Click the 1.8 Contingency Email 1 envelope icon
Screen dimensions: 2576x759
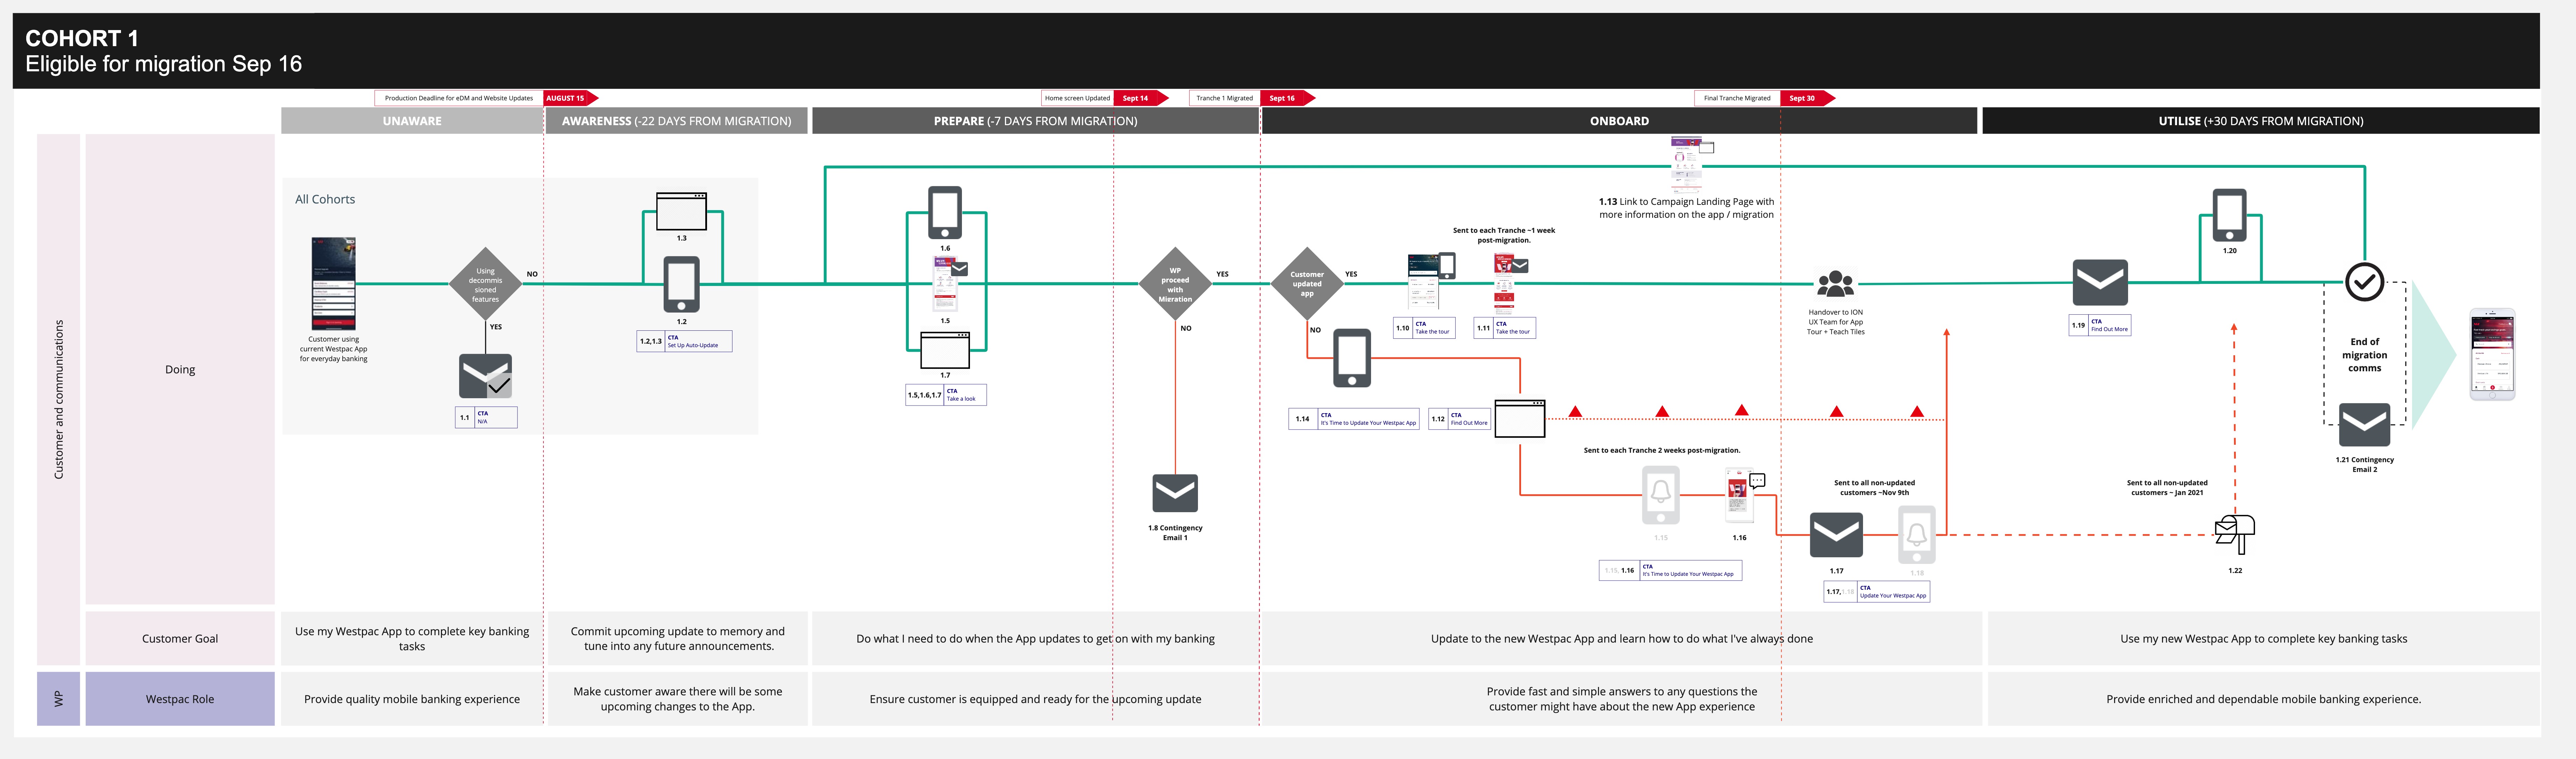1175,493
